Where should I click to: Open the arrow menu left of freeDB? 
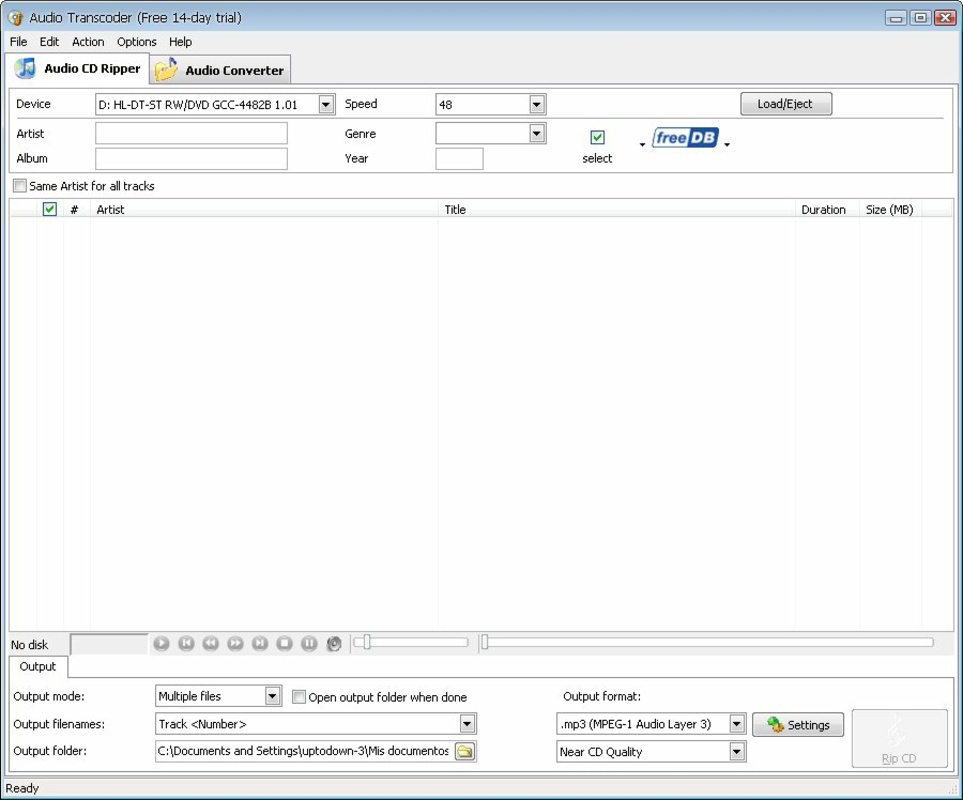coord(642,145)
